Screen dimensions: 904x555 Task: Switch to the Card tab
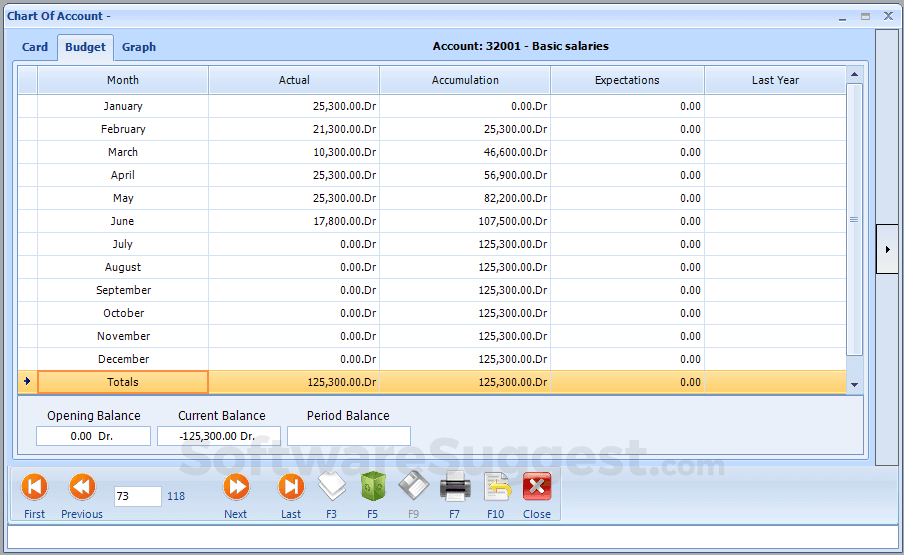coord(35,47)
